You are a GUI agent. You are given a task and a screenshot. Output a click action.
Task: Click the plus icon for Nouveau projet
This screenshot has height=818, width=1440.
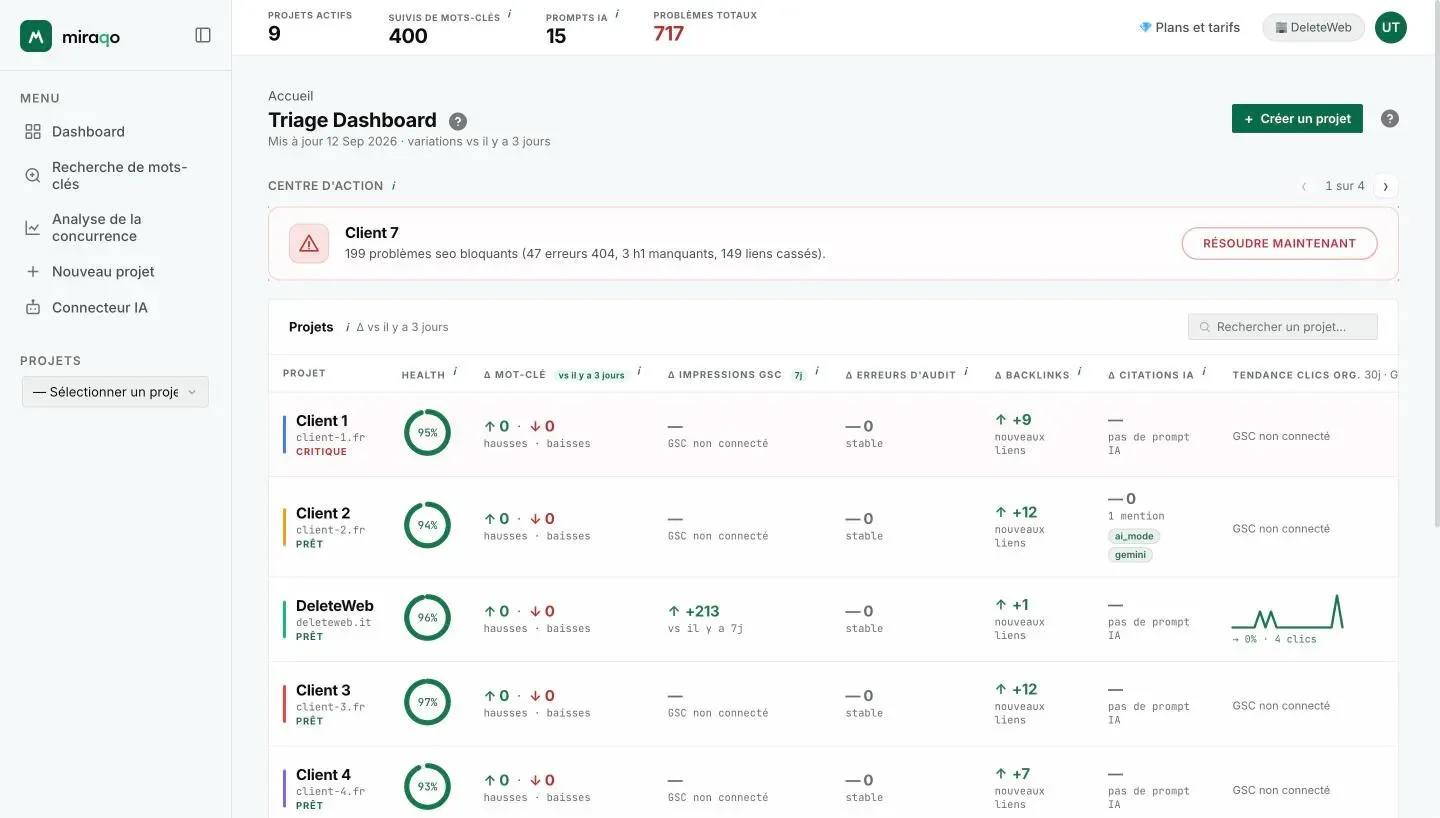pos(33,271)
